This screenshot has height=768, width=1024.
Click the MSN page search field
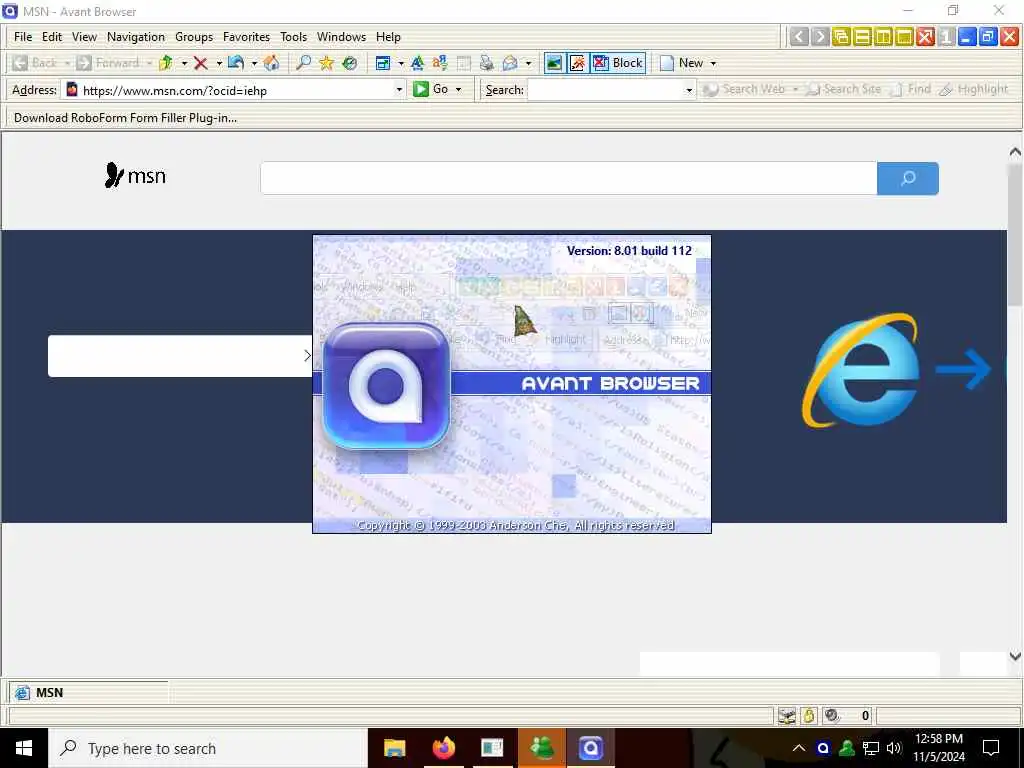(x=568, y=178)
